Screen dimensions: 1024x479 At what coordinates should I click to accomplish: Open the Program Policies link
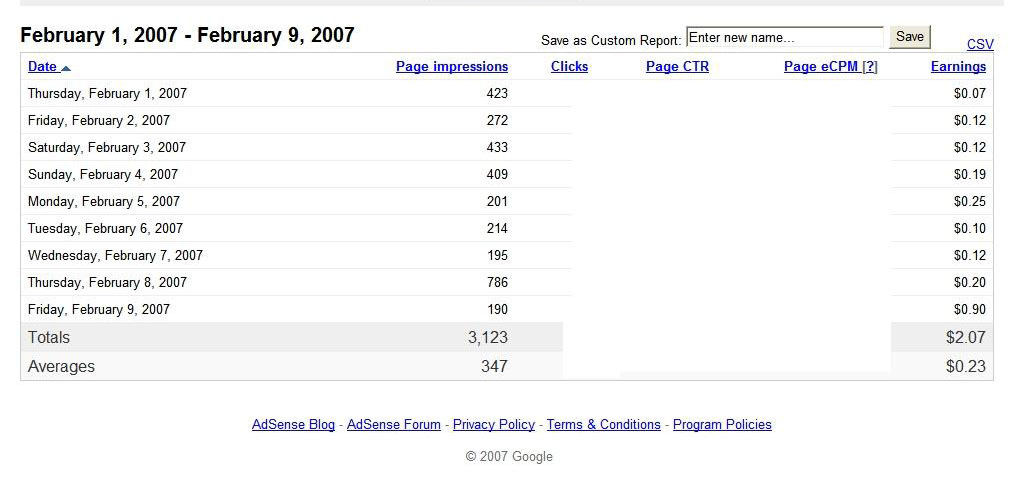pos(722,425)
